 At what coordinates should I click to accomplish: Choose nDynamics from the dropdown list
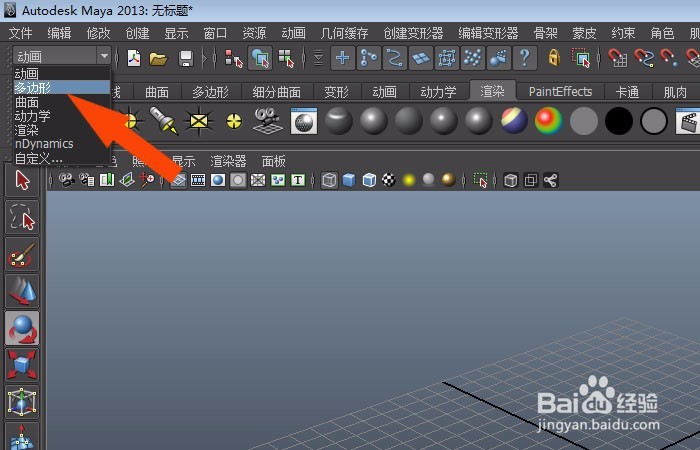pyautogui.click(x=62, y=144)
